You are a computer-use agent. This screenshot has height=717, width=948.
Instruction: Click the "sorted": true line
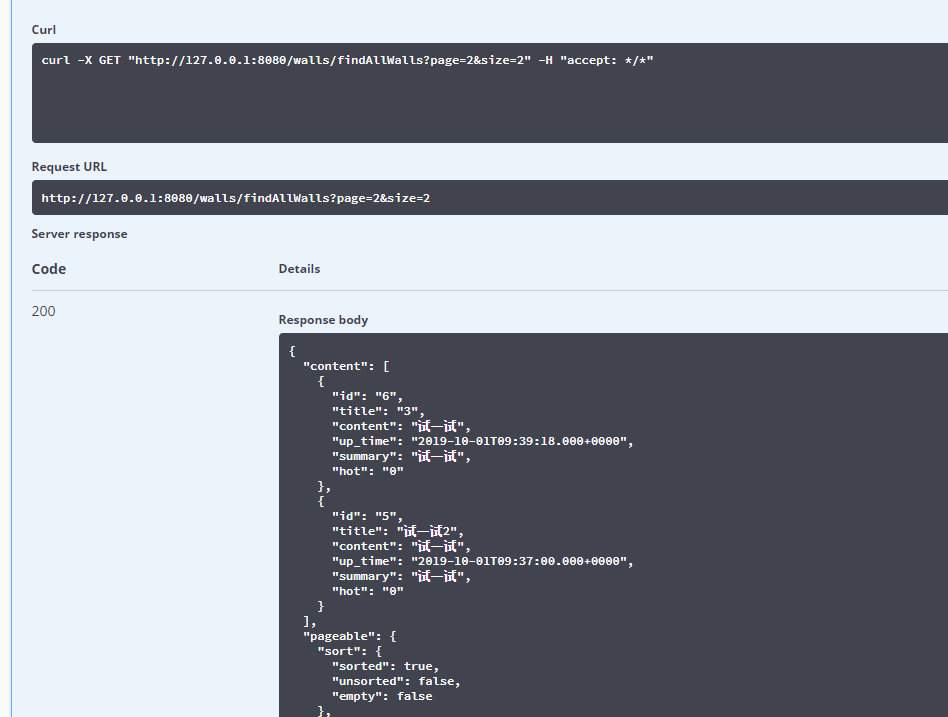[385, 666]
